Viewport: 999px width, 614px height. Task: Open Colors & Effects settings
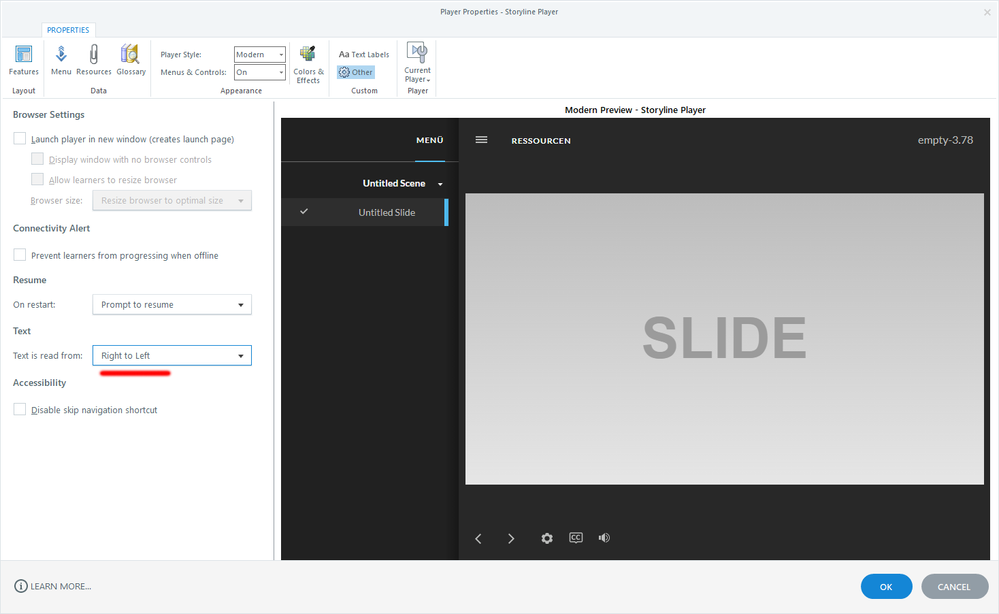pos(308,63)
